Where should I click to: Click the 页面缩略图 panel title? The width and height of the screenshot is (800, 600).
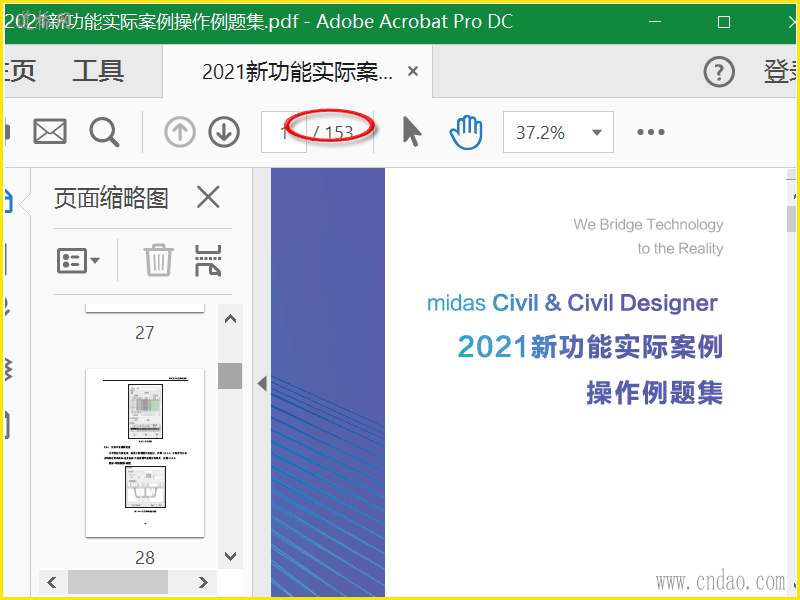pos(111,197)
